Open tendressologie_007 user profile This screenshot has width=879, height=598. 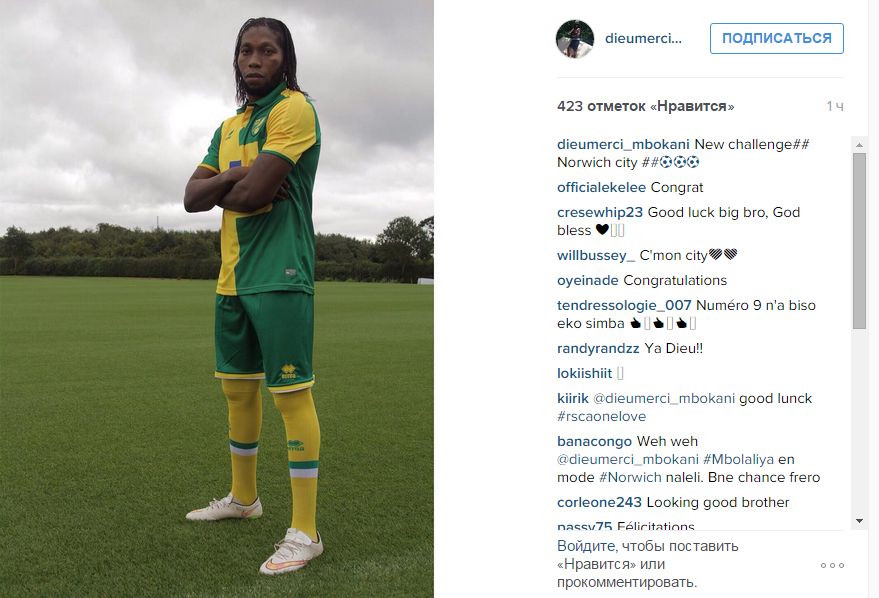624,305
